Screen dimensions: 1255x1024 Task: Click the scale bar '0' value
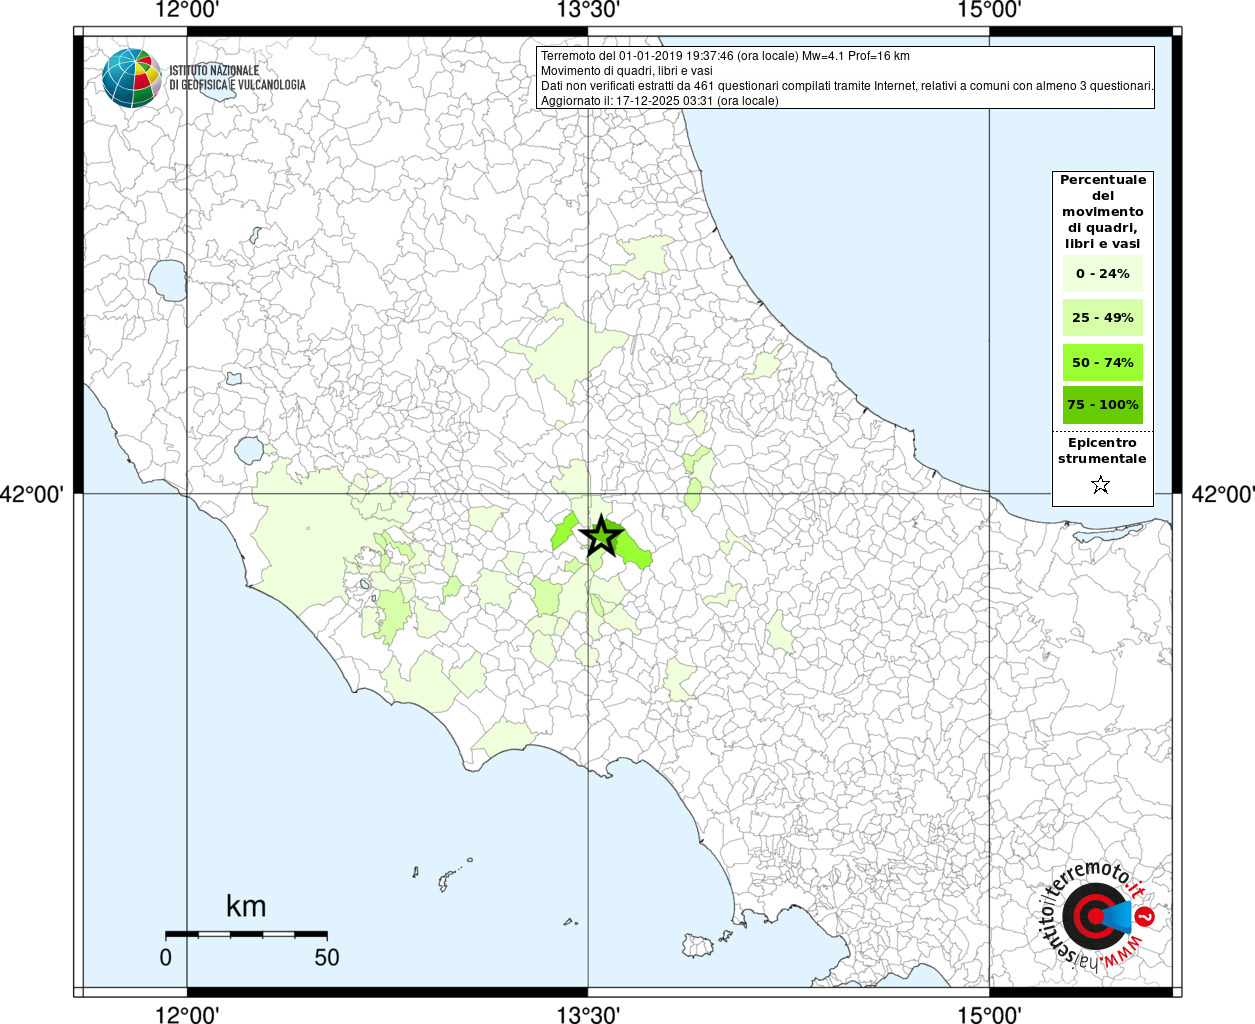point(166,957)
